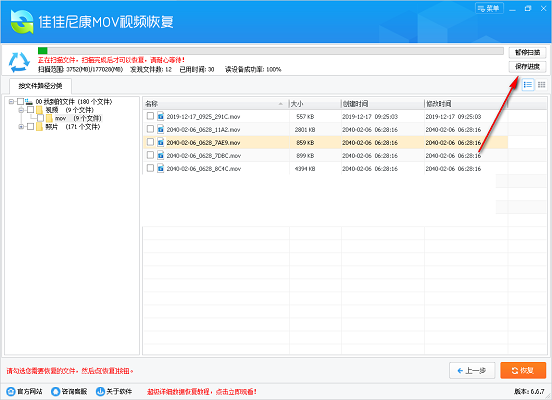Click file icon of 2040-02-06_0628_7DBC.mov
The width and height of the screenshot is (552, 400).
(161, 155)
